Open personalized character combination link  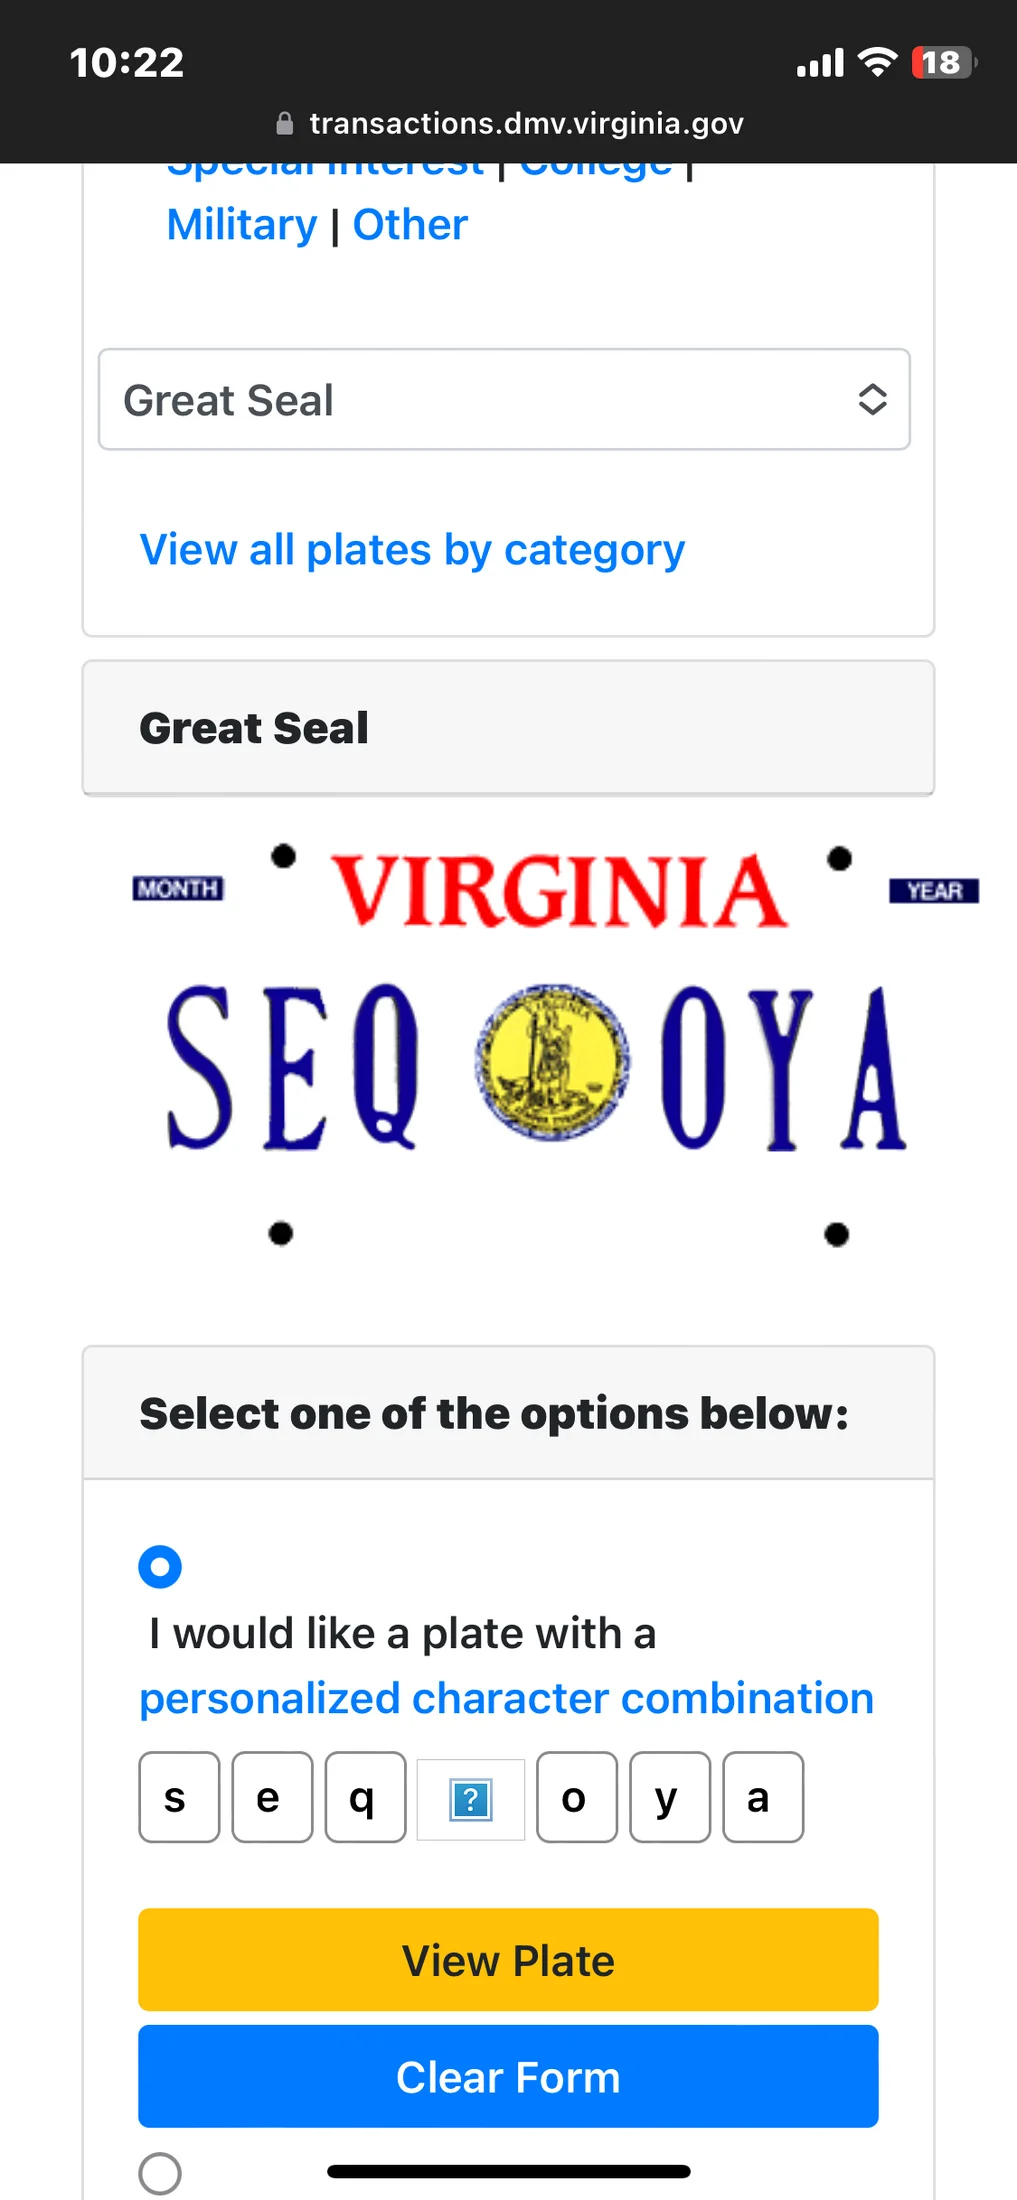point(506,1698)
